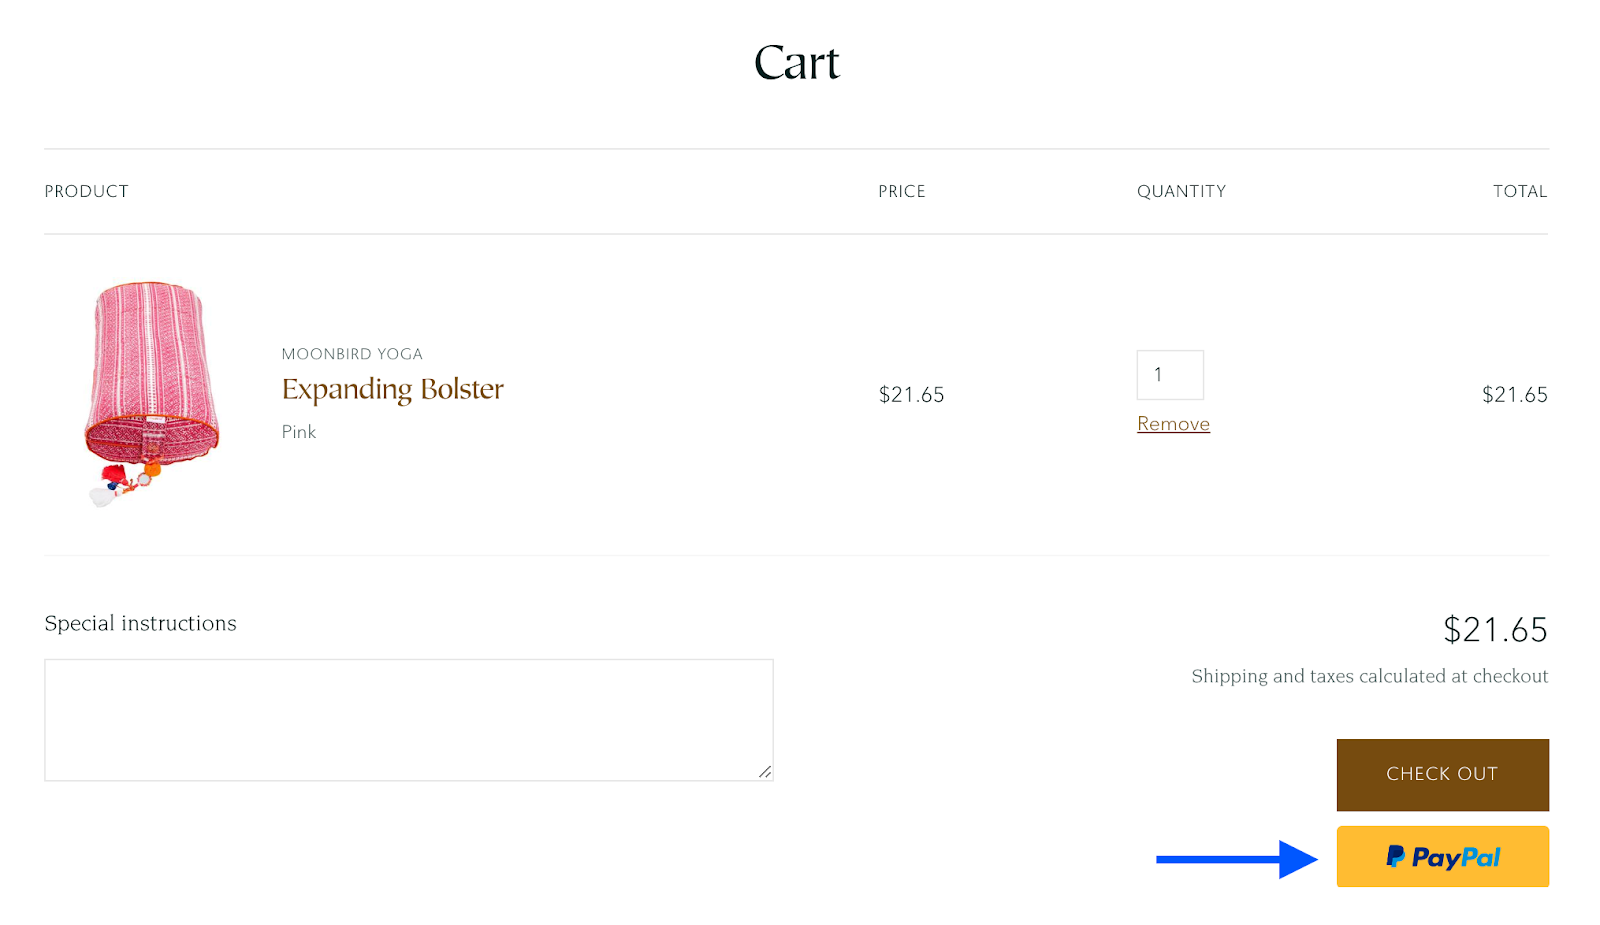
Task: Click the large $21.65 subtotal amount
Action: (1495, 630)
